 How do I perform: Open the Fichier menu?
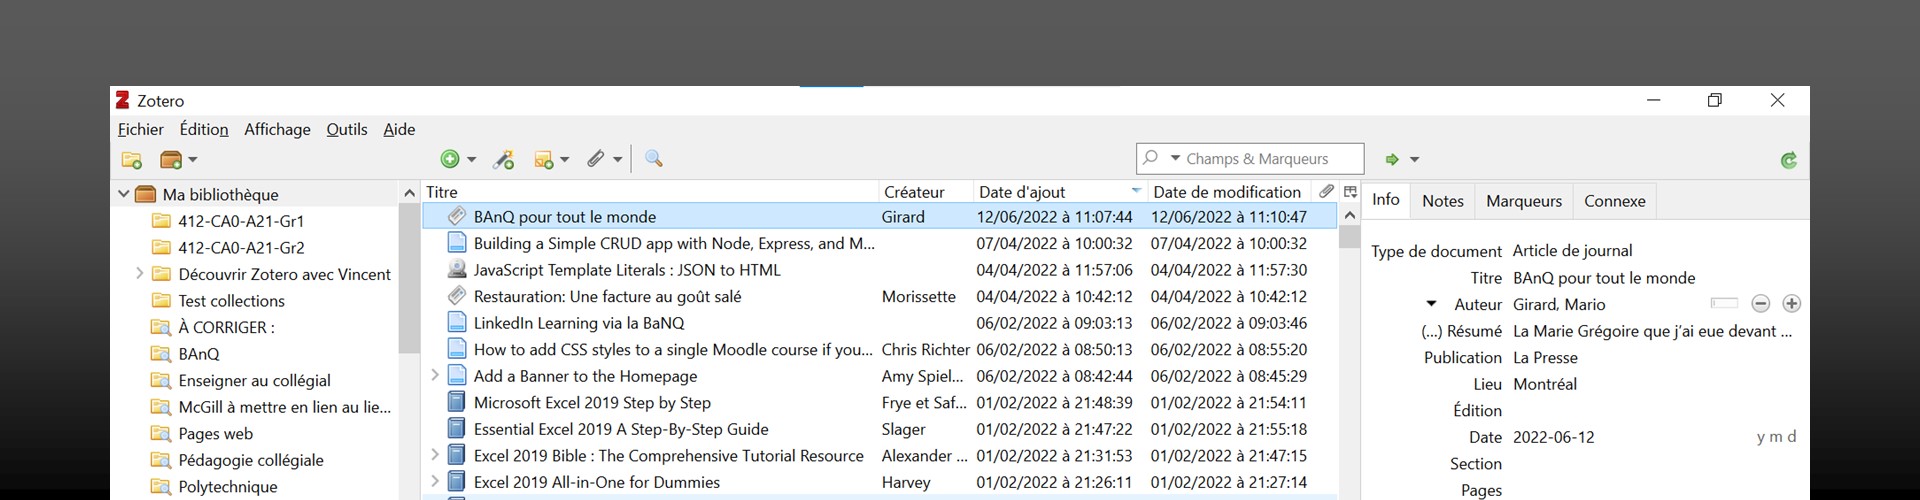[140, 130]
